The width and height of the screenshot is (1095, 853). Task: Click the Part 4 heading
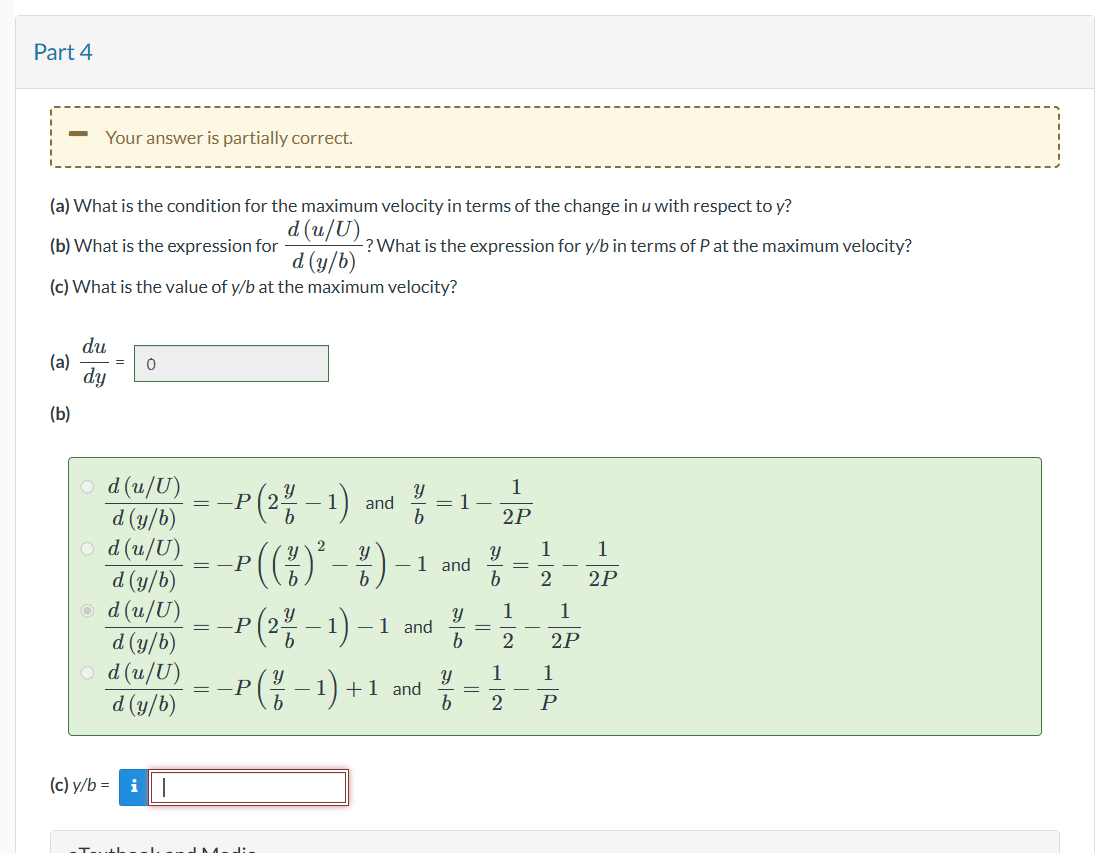(63, 52)
